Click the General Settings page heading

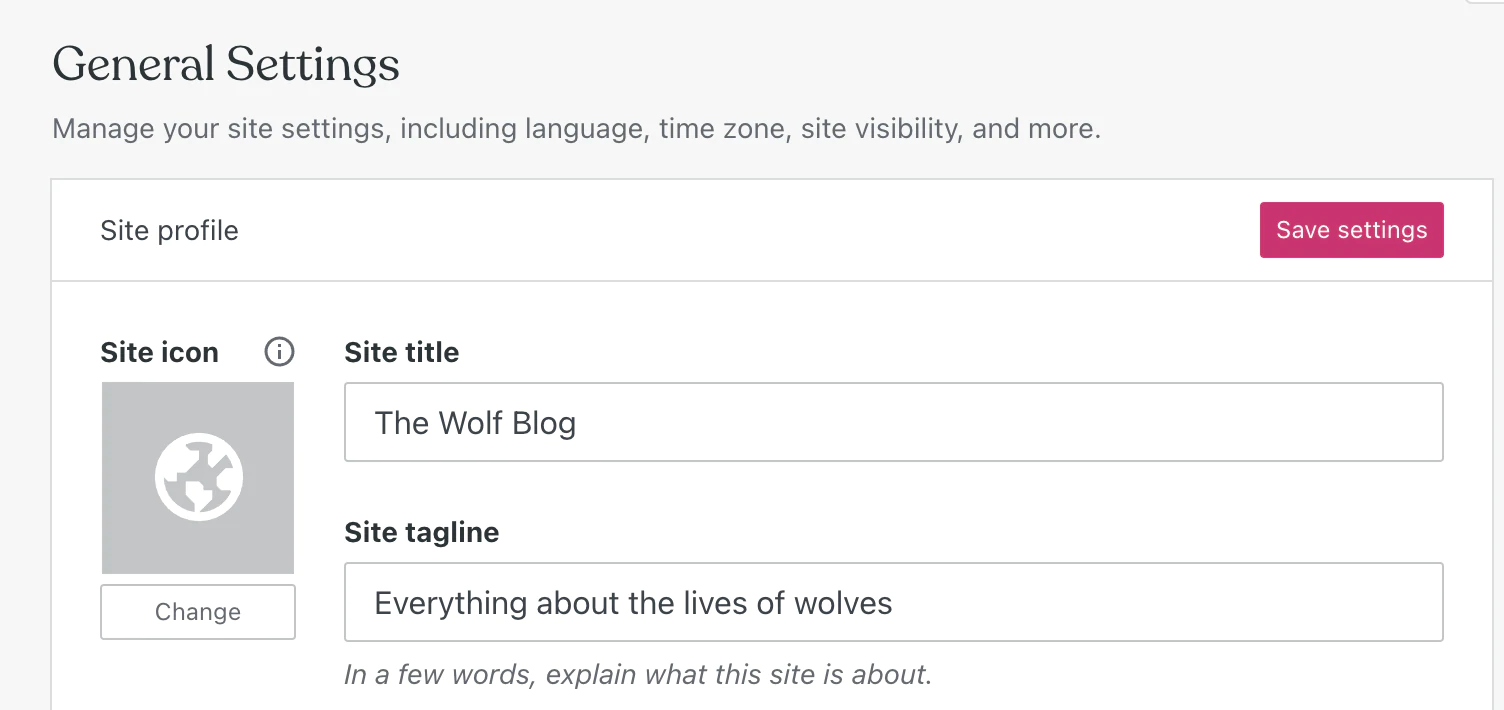point(226,66)
